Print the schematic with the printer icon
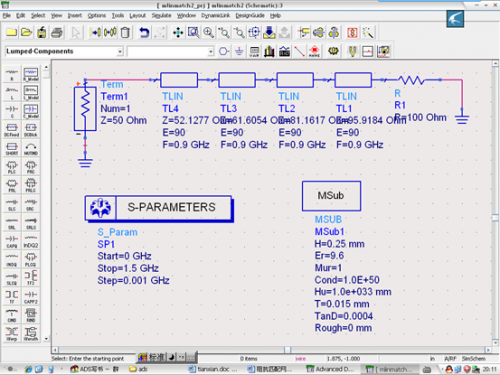The width and height of the screenshot is (500, 375). [57, 32]
